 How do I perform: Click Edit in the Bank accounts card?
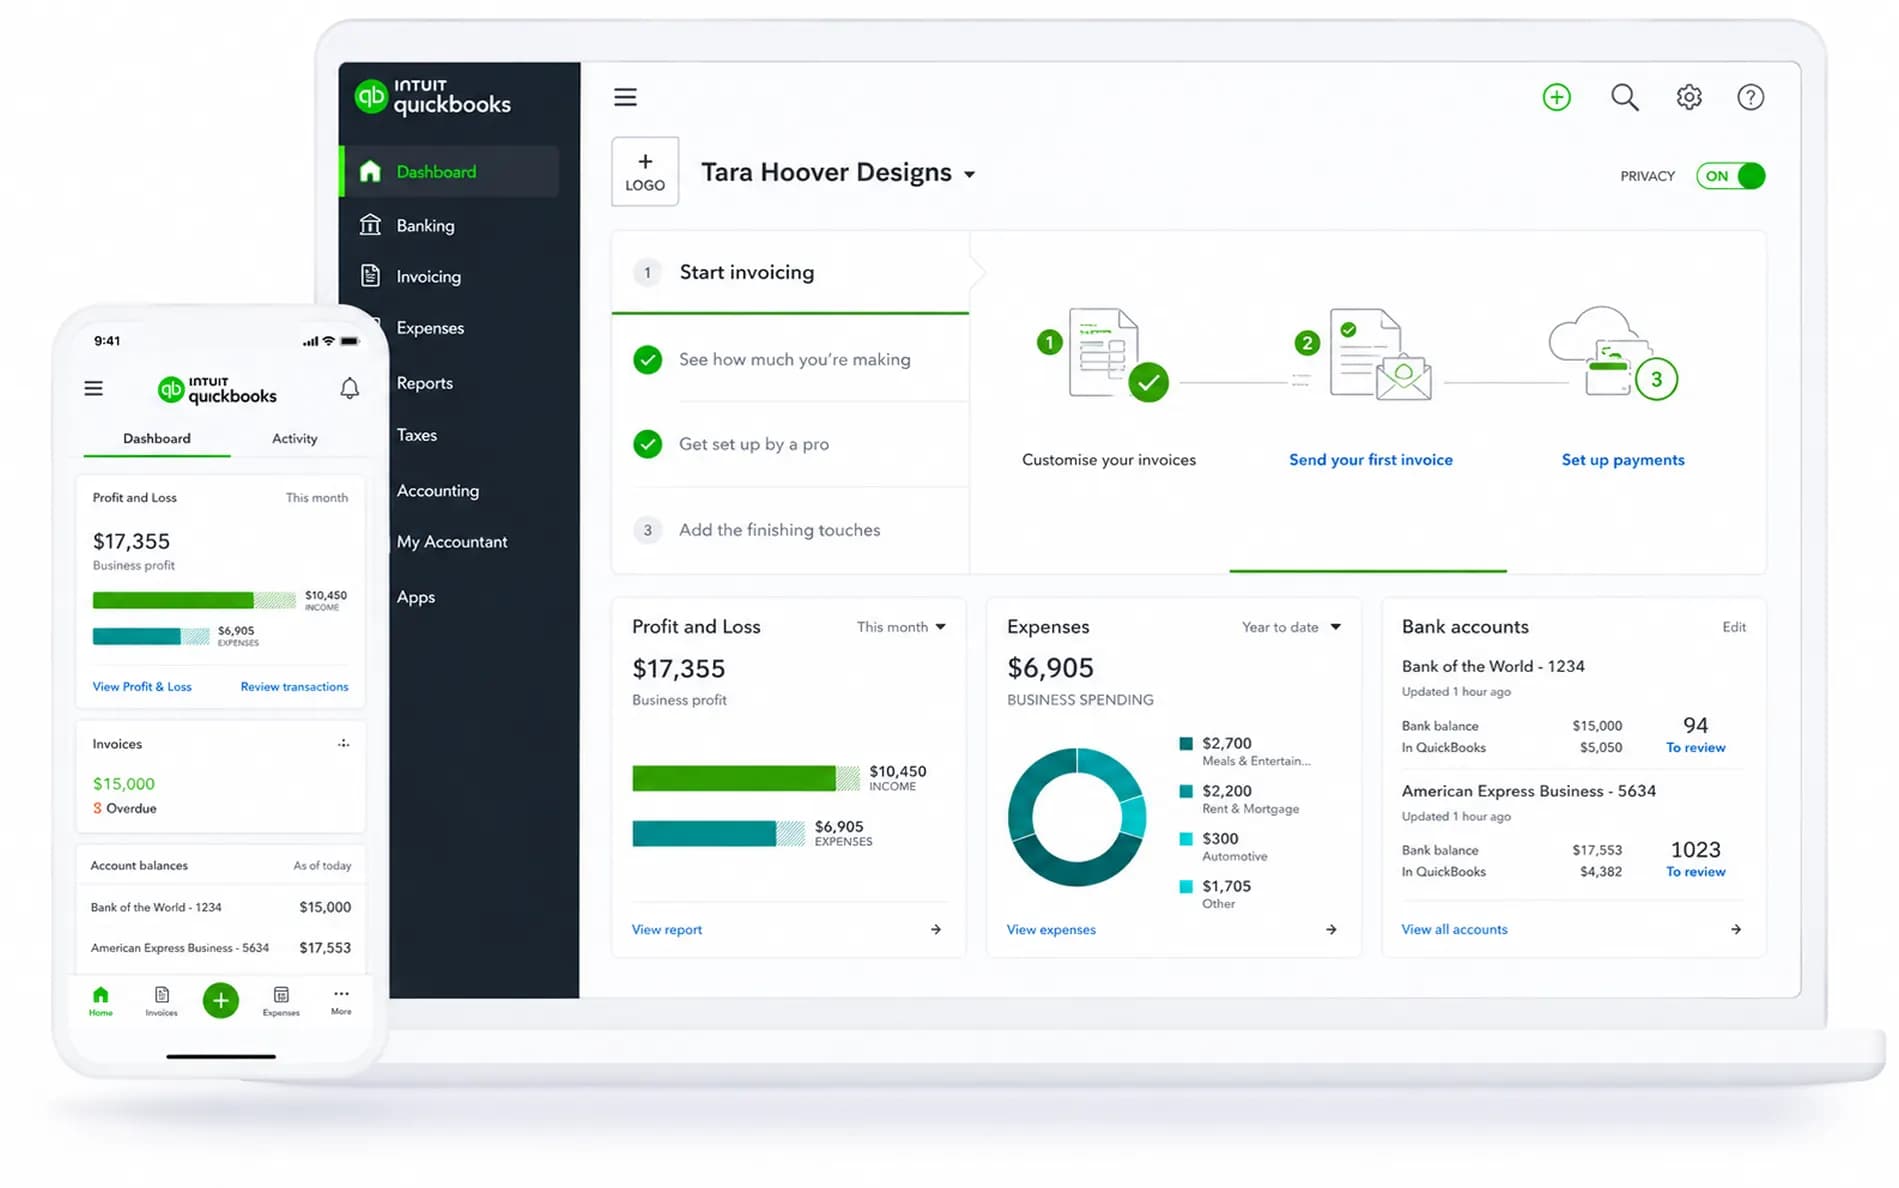point(1734,627)
